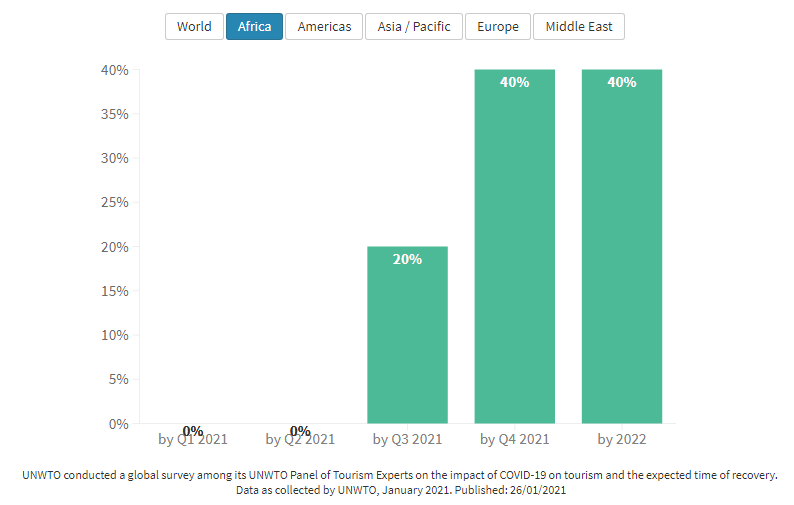Viewport: 794px width, 505px height.
Task: Click the 20% label inside the bar
Action: point(407,259)
